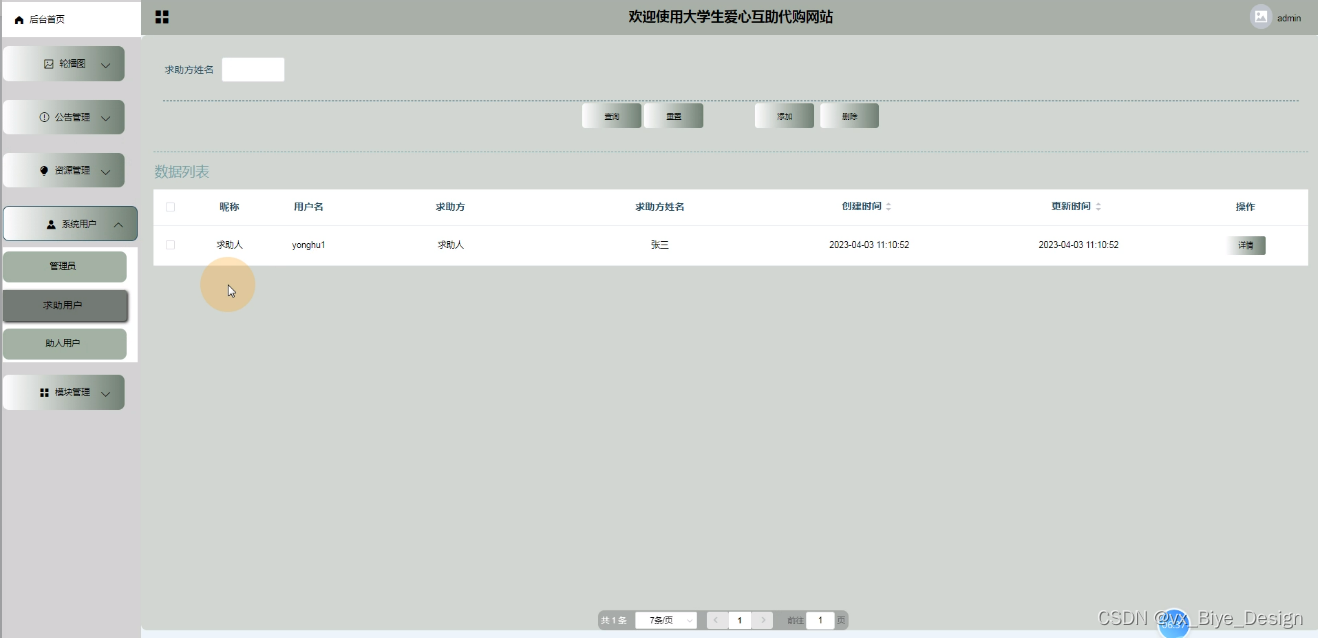Click the 昵称 column header
The height and width of the screenshot is (638, 1318).
[230, 207]
